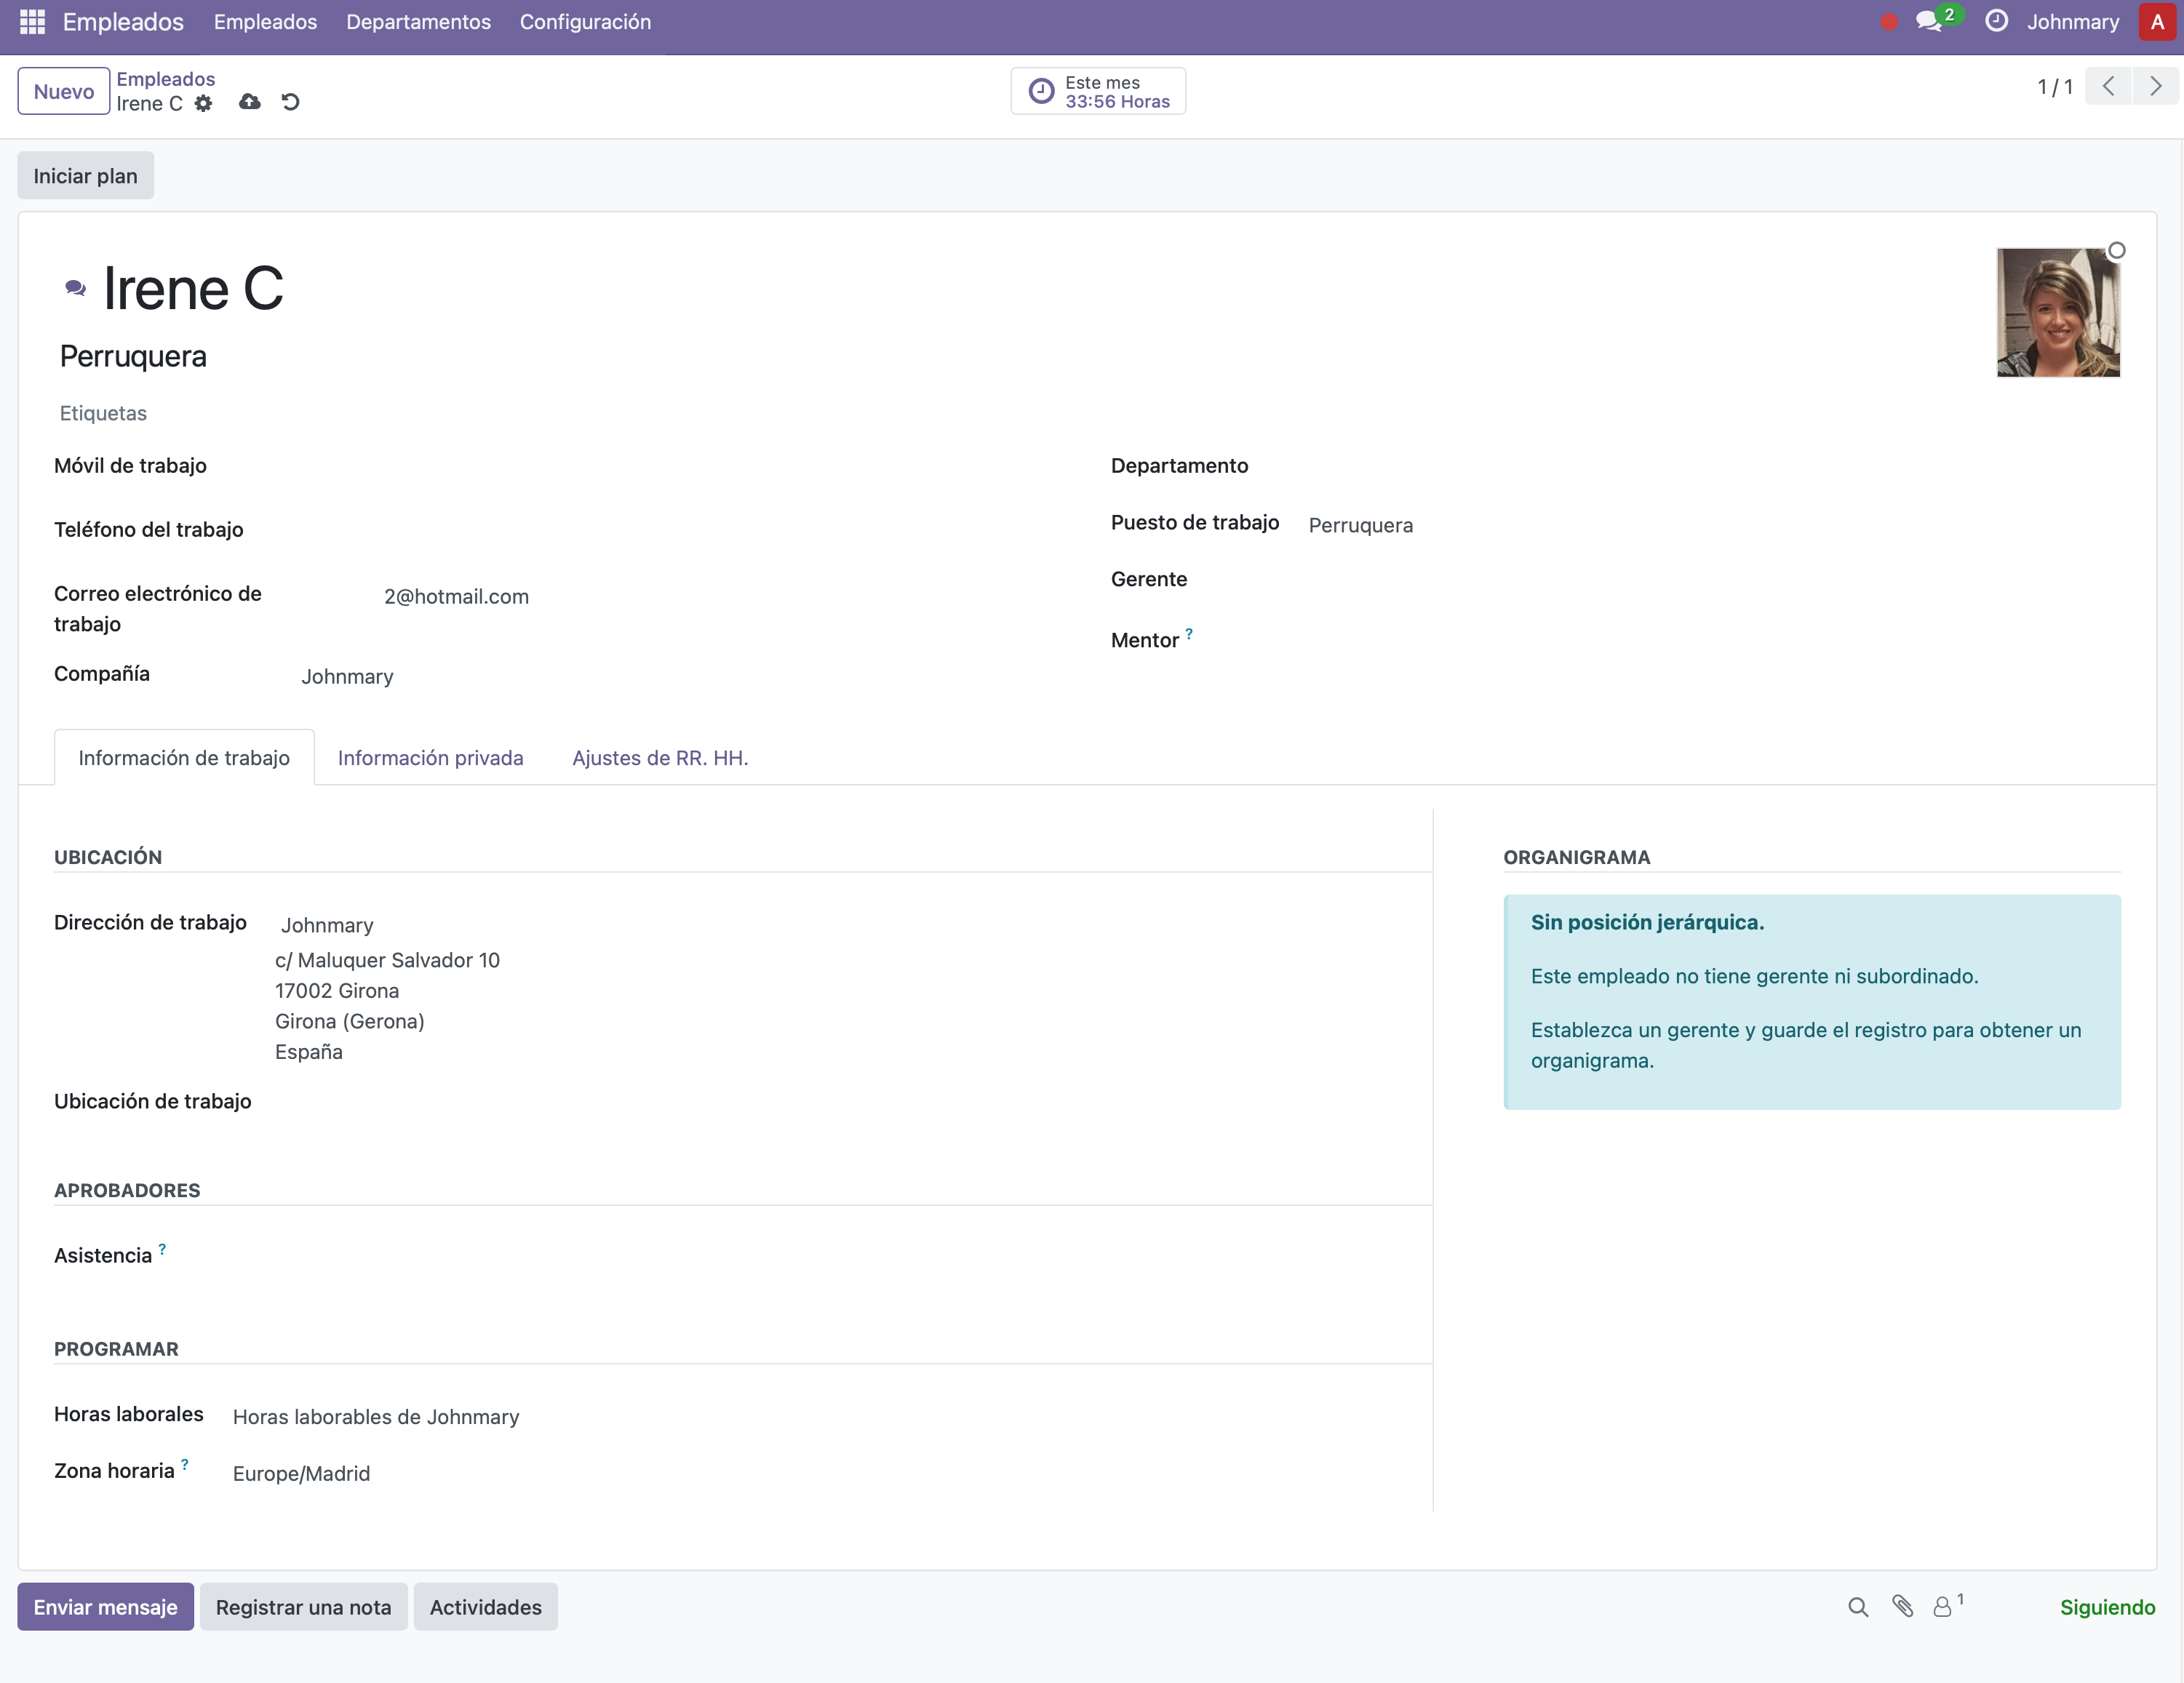Open the apps grid menu icon
This screenshot has height=1683, width=2184.
click(32, 22)
